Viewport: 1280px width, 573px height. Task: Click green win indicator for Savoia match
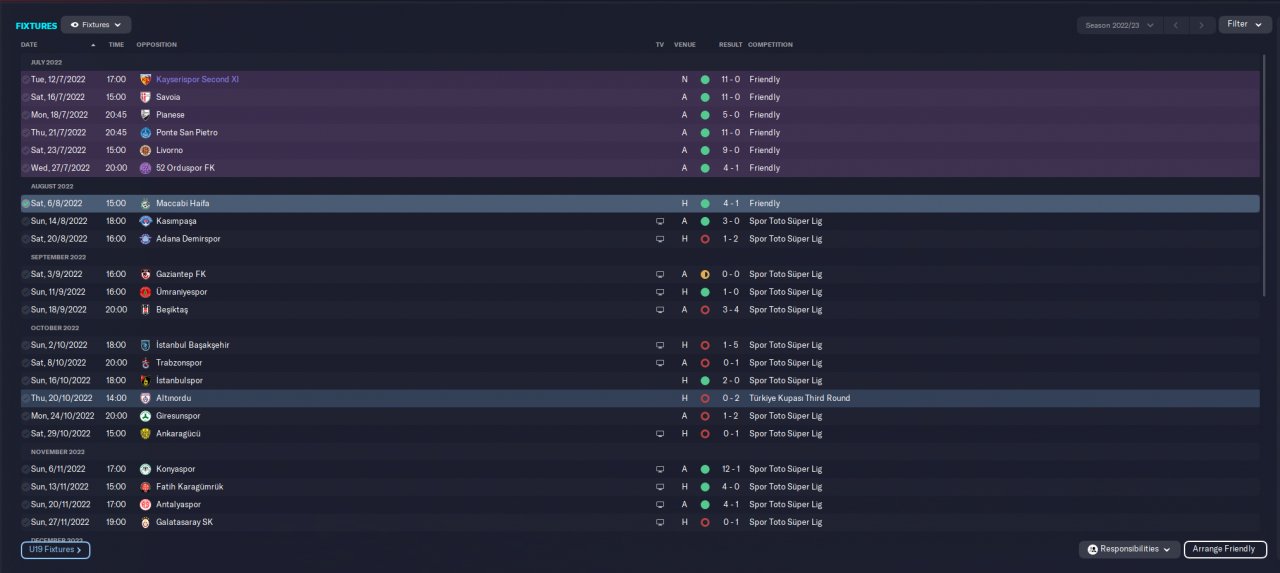[704, 97]
